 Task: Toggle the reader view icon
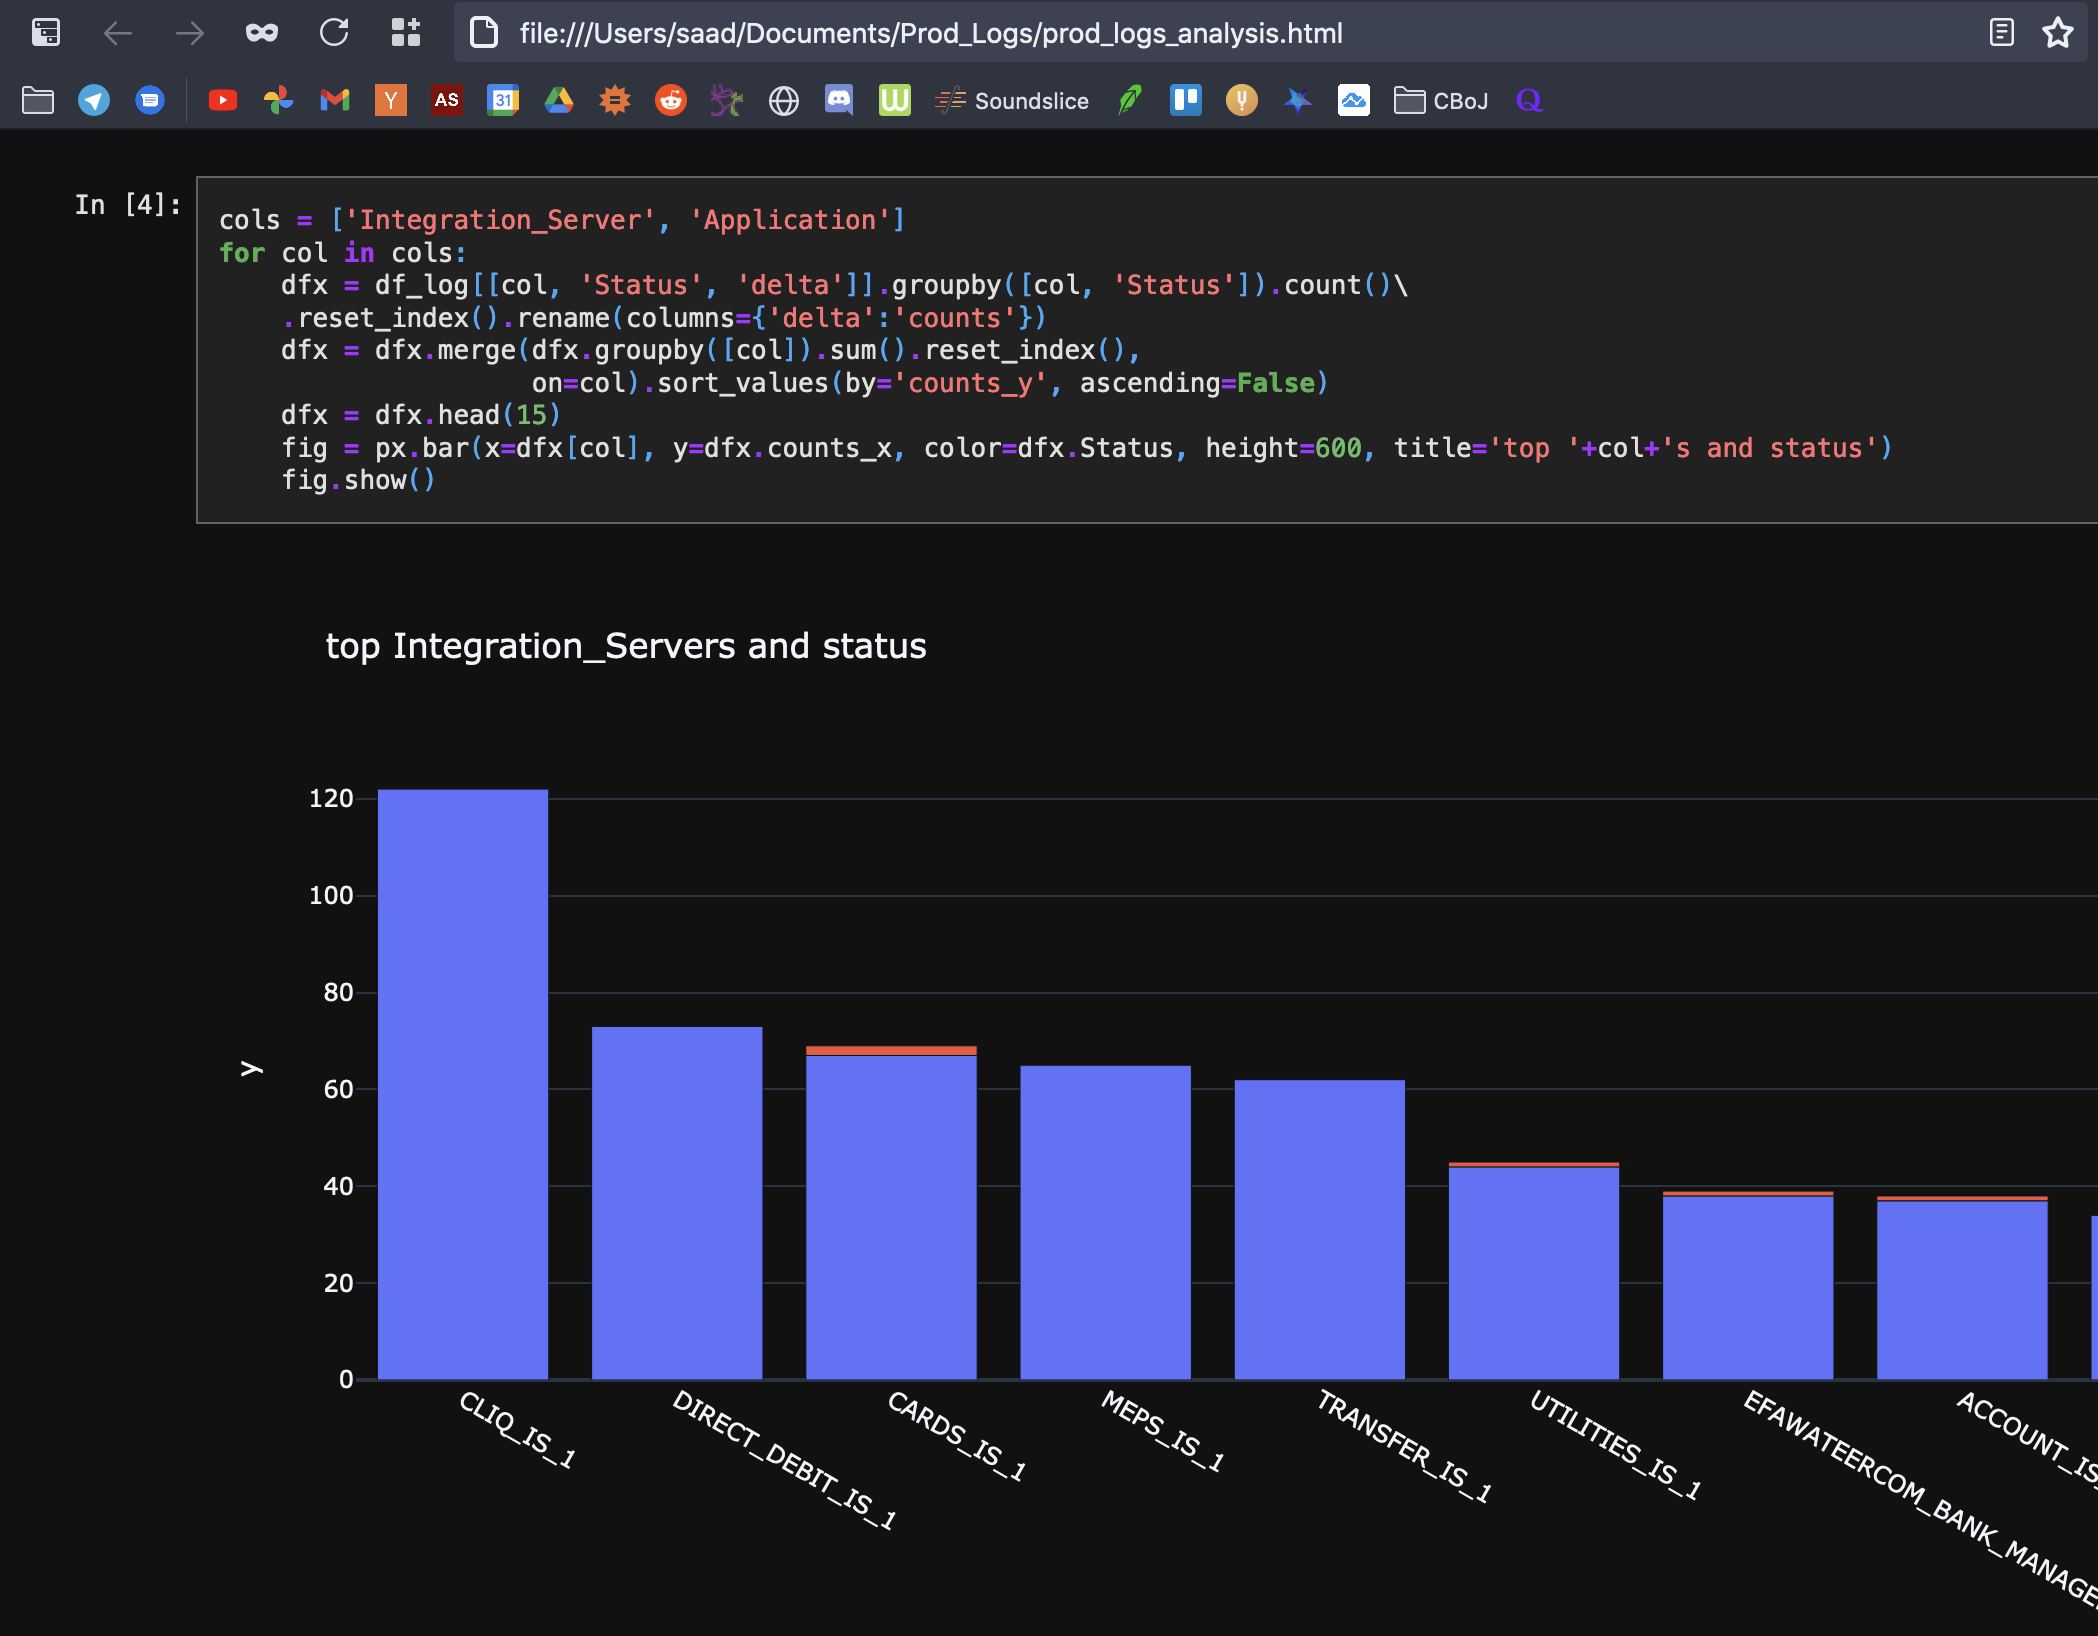[2001, 33]
